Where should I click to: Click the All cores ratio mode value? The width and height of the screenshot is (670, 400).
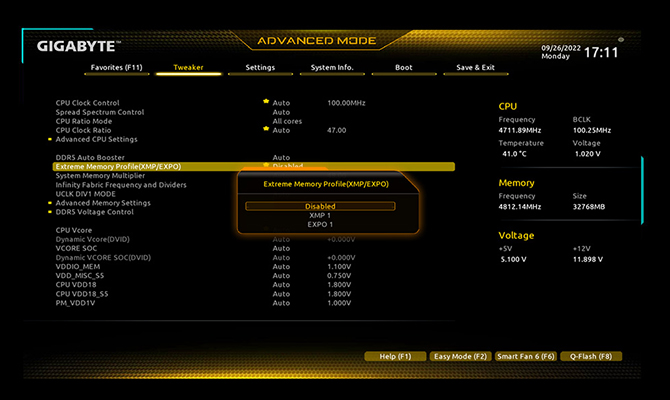(x=287, y=121)
